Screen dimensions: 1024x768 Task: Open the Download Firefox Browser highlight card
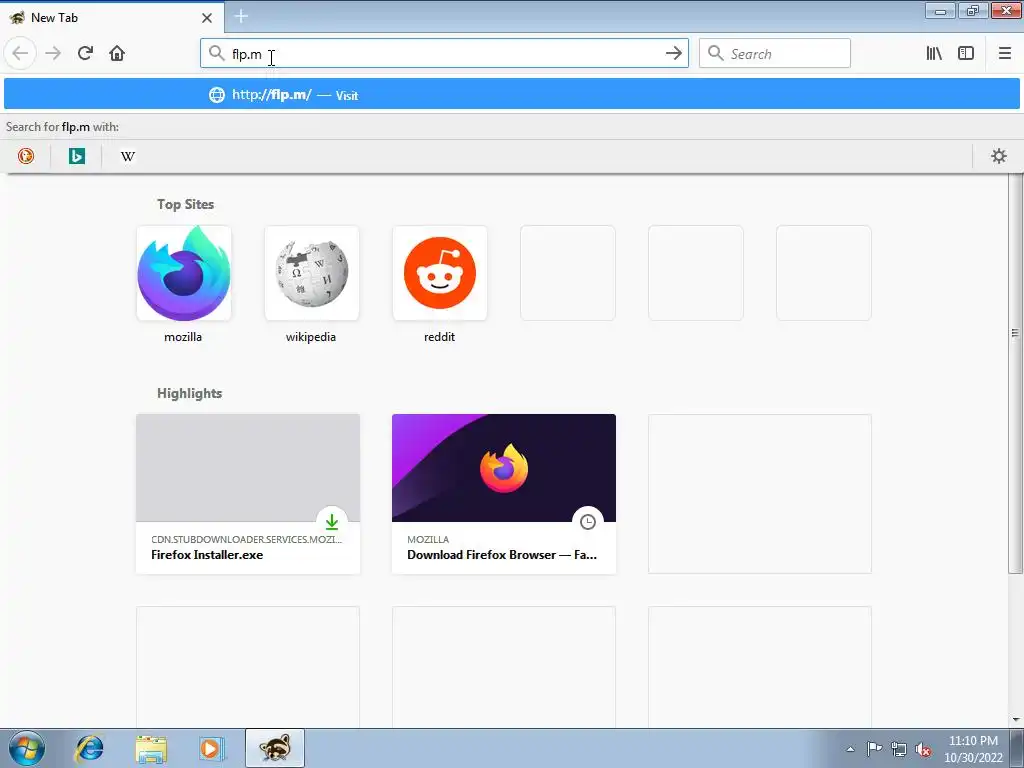(504, 494)
